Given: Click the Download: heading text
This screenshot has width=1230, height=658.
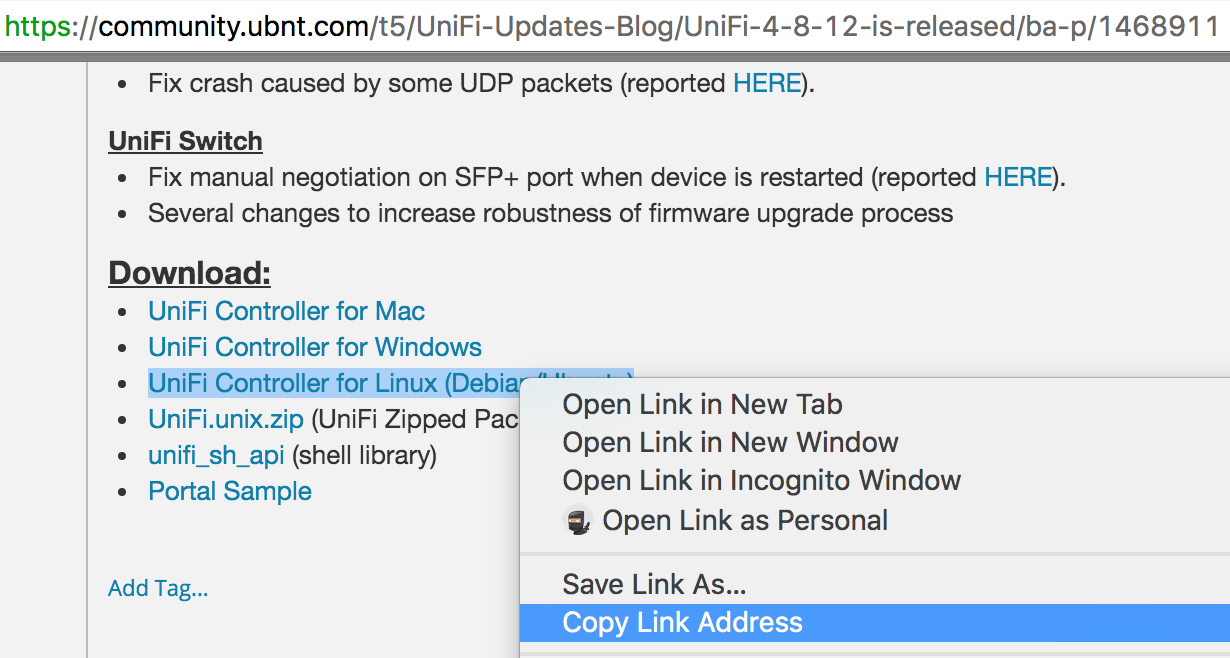Looking at the screenshot, I should point(189,273).
